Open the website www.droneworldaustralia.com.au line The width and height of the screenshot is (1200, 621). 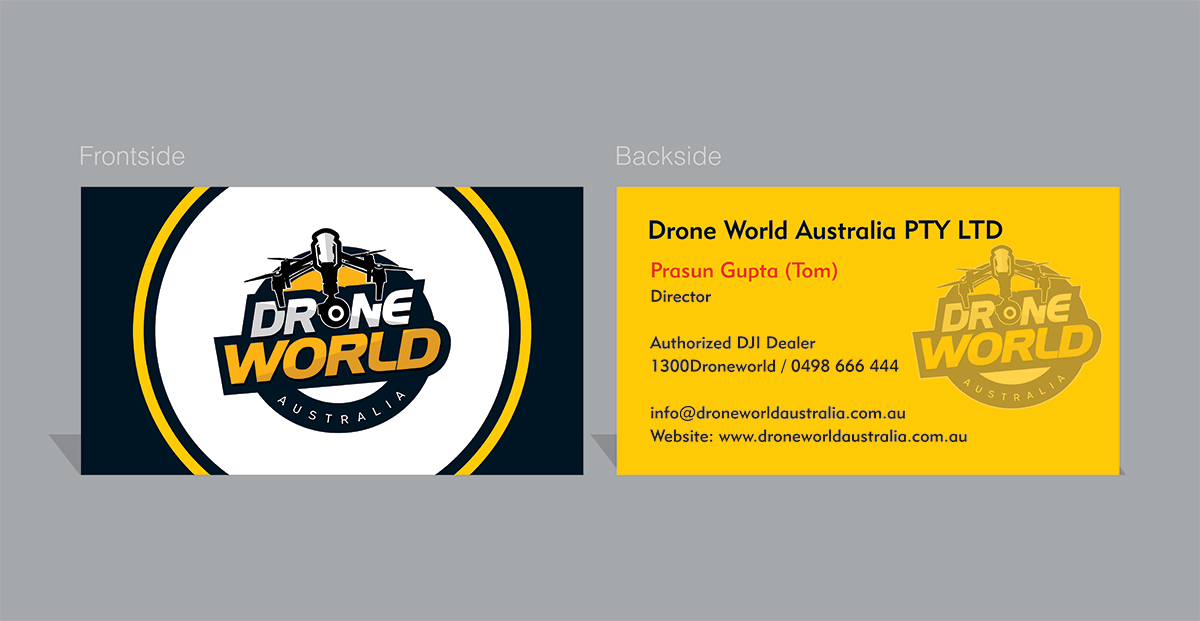pyautogui.click(x=808, y=437)
